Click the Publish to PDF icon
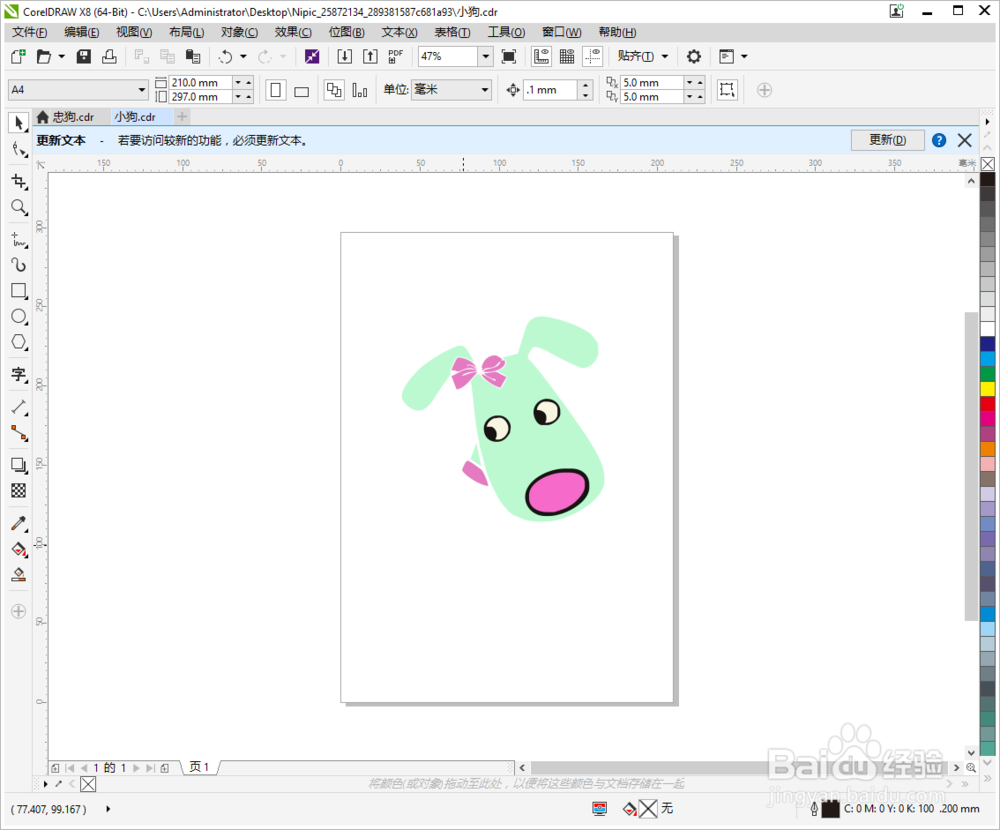The height and width of the screenshot is (830, 1000). tap(395, 57)
